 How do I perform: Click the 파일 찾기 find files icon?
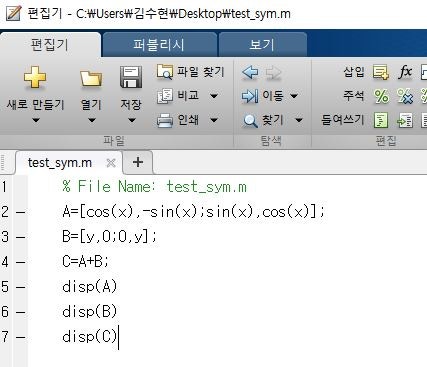[165, 72]
